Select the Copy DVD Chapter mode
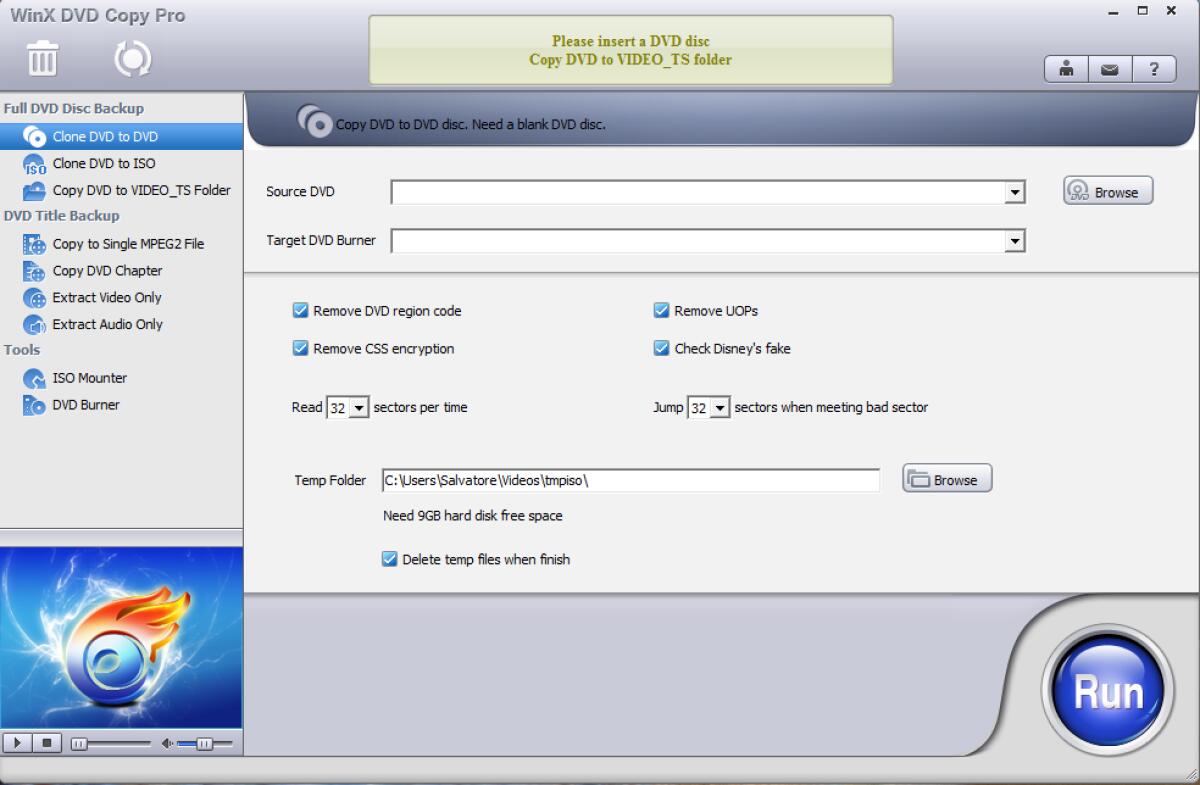 106,270
